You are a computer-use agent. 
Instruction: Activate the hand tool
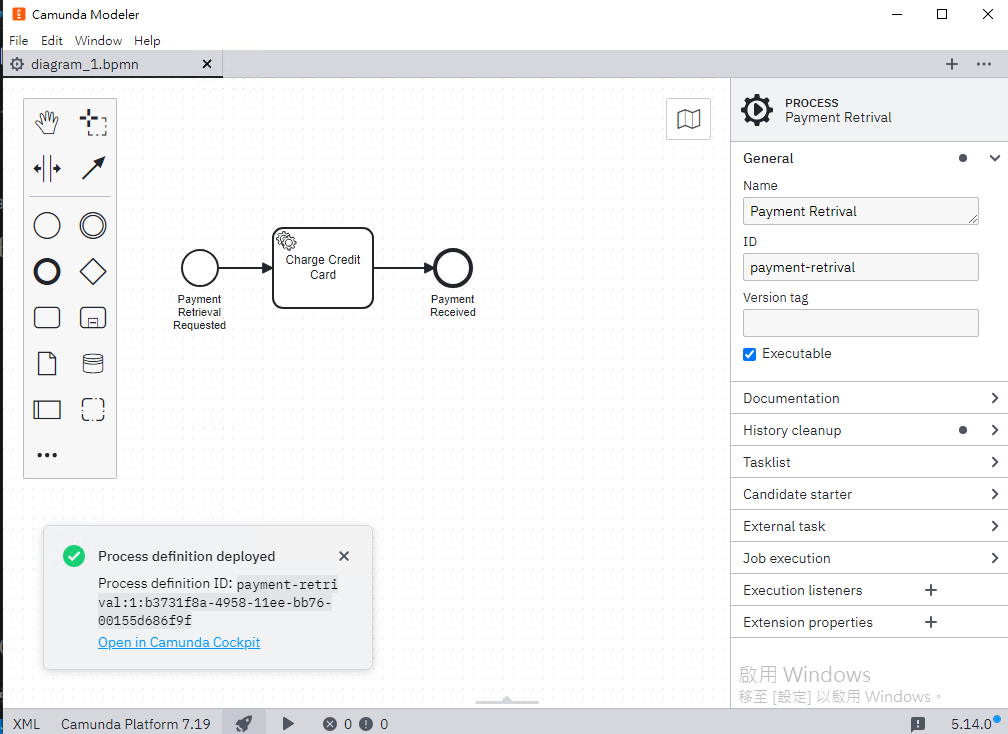coord(47,122)
